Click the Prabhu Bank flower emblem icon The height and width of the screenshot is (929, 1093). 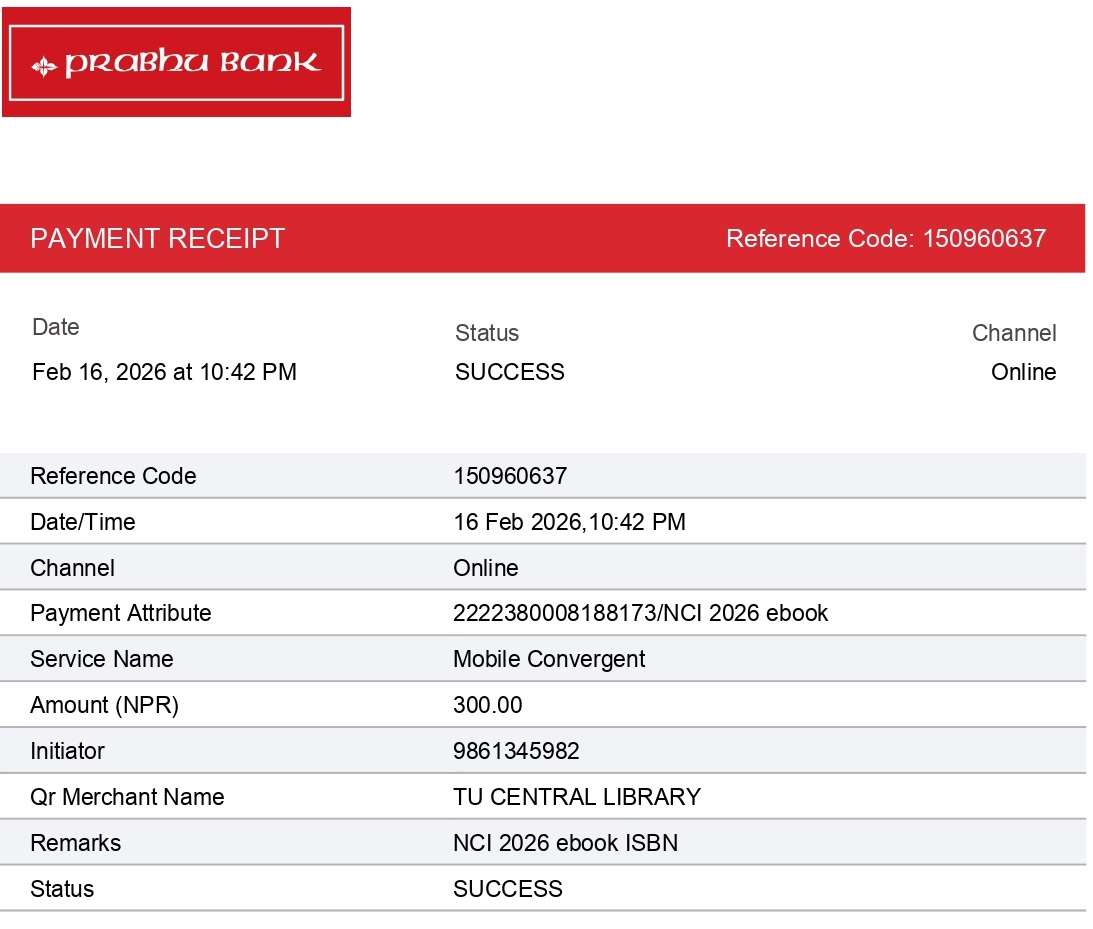tap(44, 67)
